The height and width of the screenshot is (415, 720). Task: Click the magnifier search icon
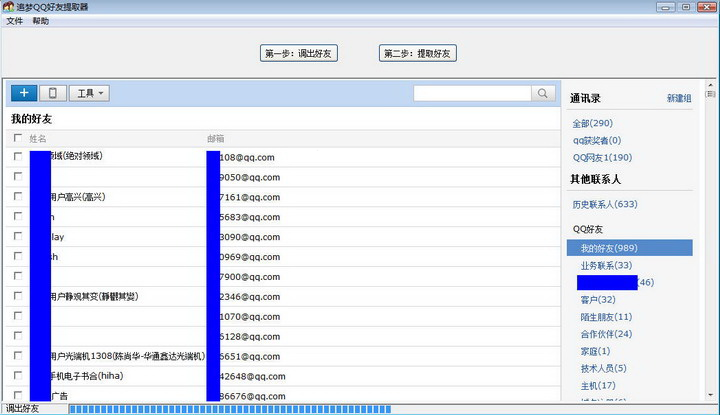coord(542,93)
